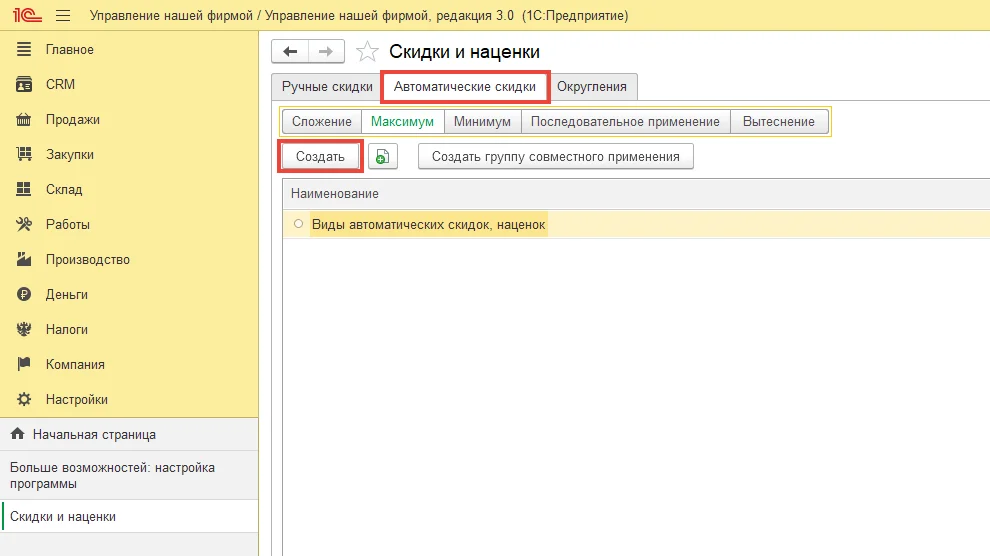The width and height of the screenshot is (990, 556).
Task: Open Закупки menu label
Action: 69,155
